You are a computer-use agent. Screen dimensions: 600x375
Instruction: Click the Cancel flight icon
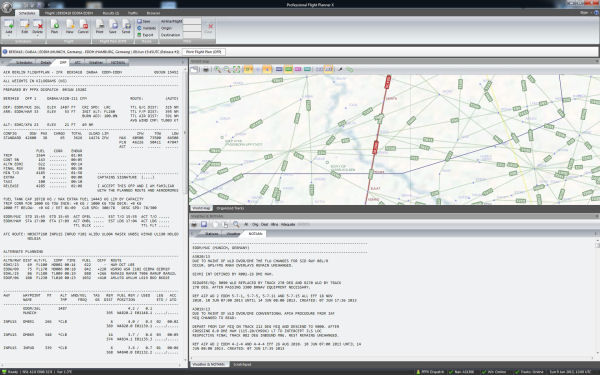click(x=83, y=27)
